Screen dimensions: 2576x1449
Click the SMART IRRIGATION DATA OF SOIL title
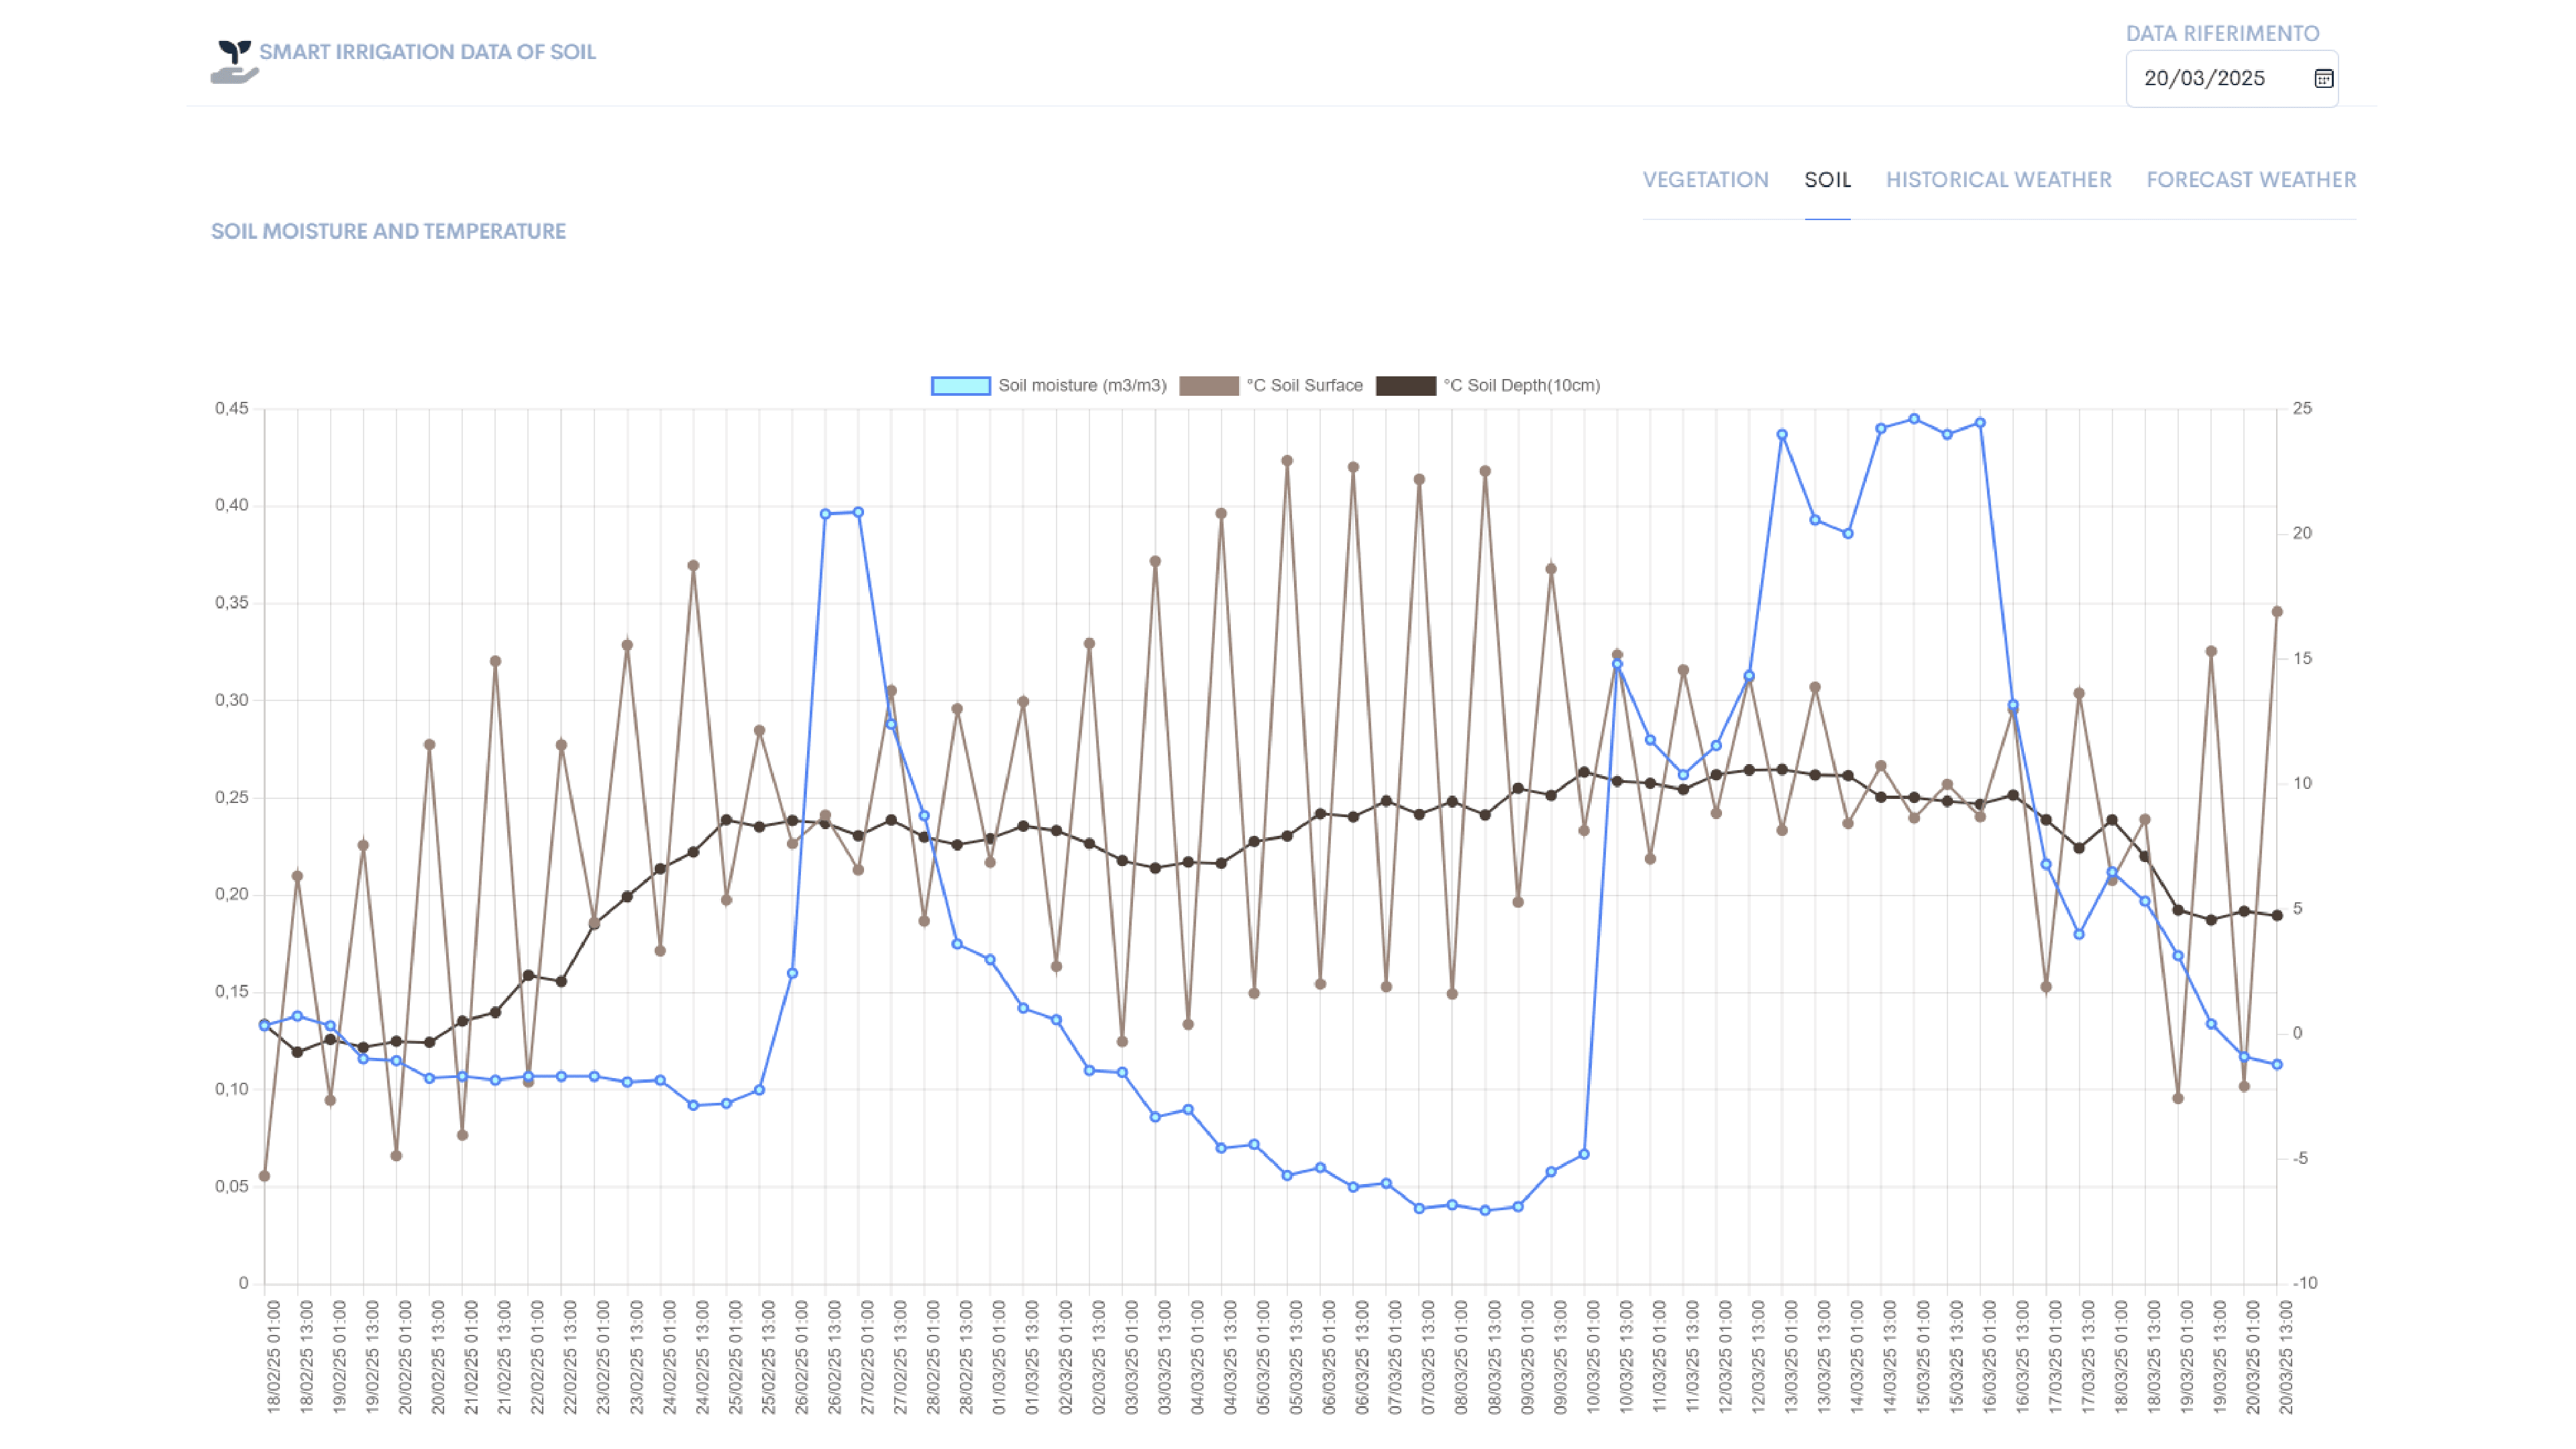tap(427, 52)
